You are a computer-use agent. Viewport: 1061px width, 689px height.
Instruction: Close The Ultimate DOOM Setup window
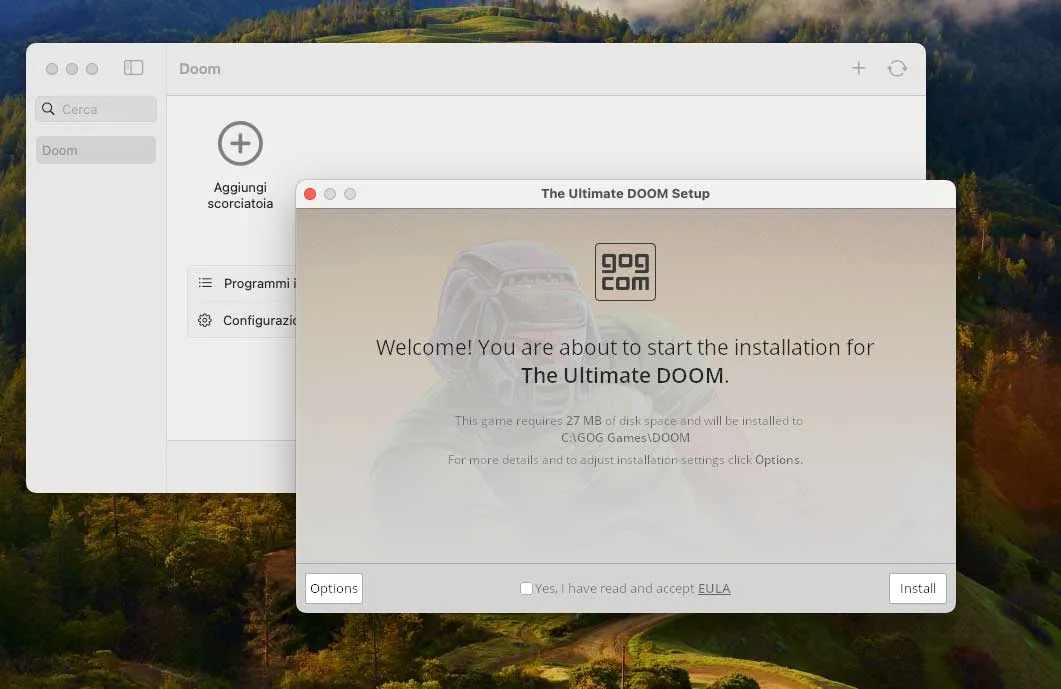310,194
